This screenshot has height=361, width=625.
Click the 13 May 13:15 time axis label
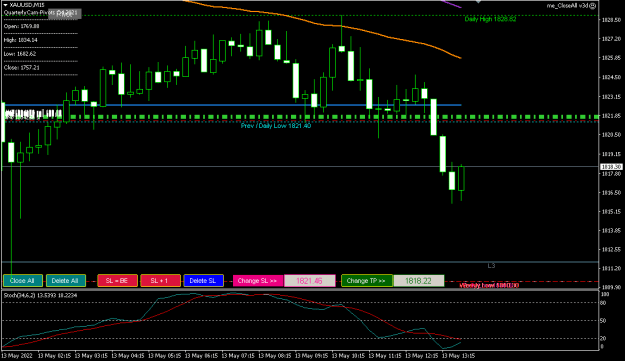458,355
